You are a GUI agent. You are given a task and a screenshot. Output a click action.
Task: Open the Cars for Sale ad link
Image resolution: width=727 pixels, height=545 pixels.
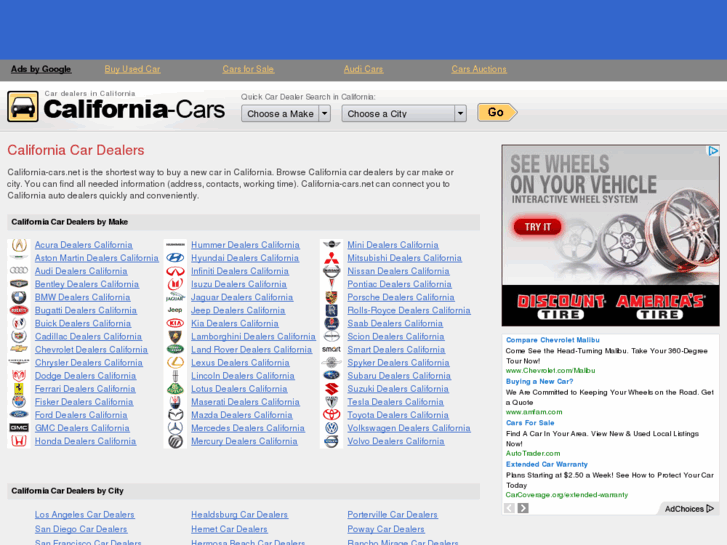pyautogui.click(x=248, y=69)
